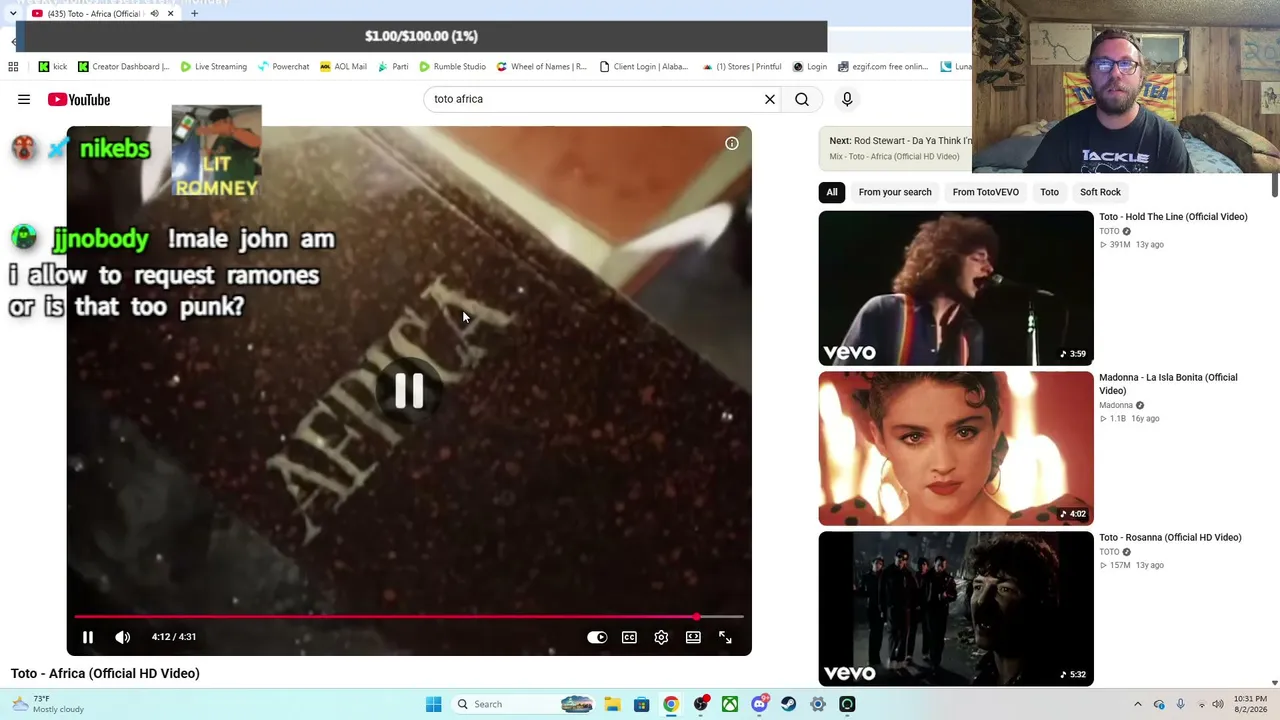
Task: Open the TOTO channel under Hold The Line
Action: 1109,231
